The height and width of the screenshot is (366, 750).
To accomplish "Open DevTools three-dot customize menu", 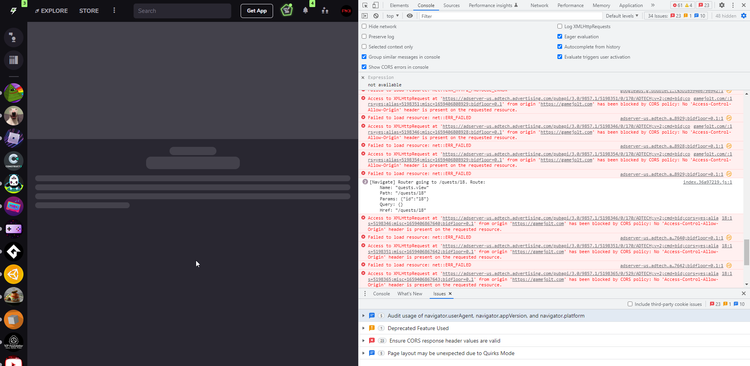I will coord(733,5).
